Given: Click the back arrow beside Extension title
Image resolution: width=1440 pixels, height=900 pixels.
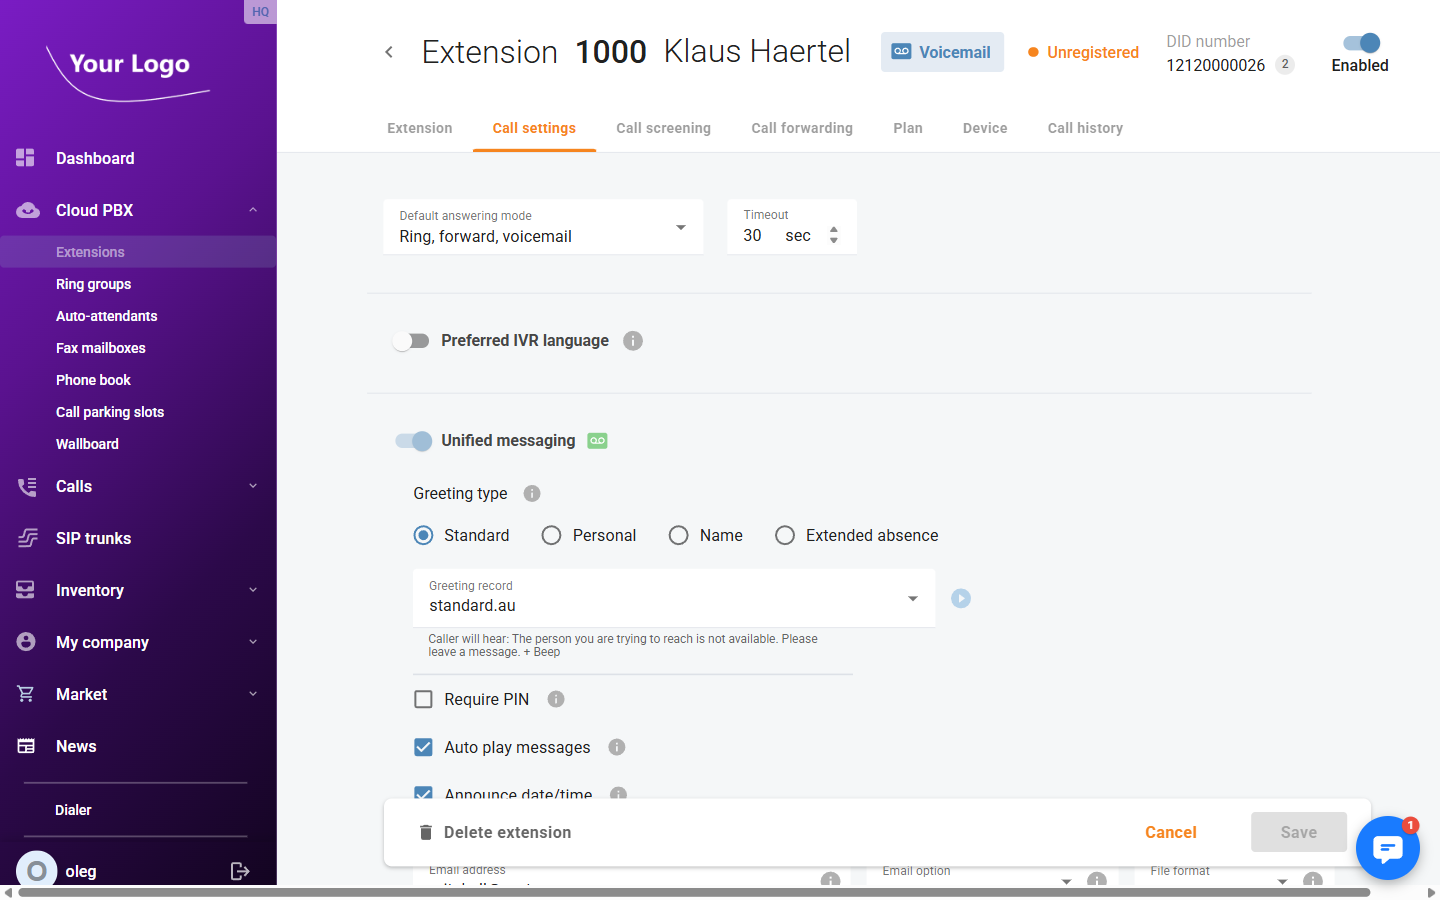Looking at the screenshot, I should pyautogui.click(x=389, y=52).
